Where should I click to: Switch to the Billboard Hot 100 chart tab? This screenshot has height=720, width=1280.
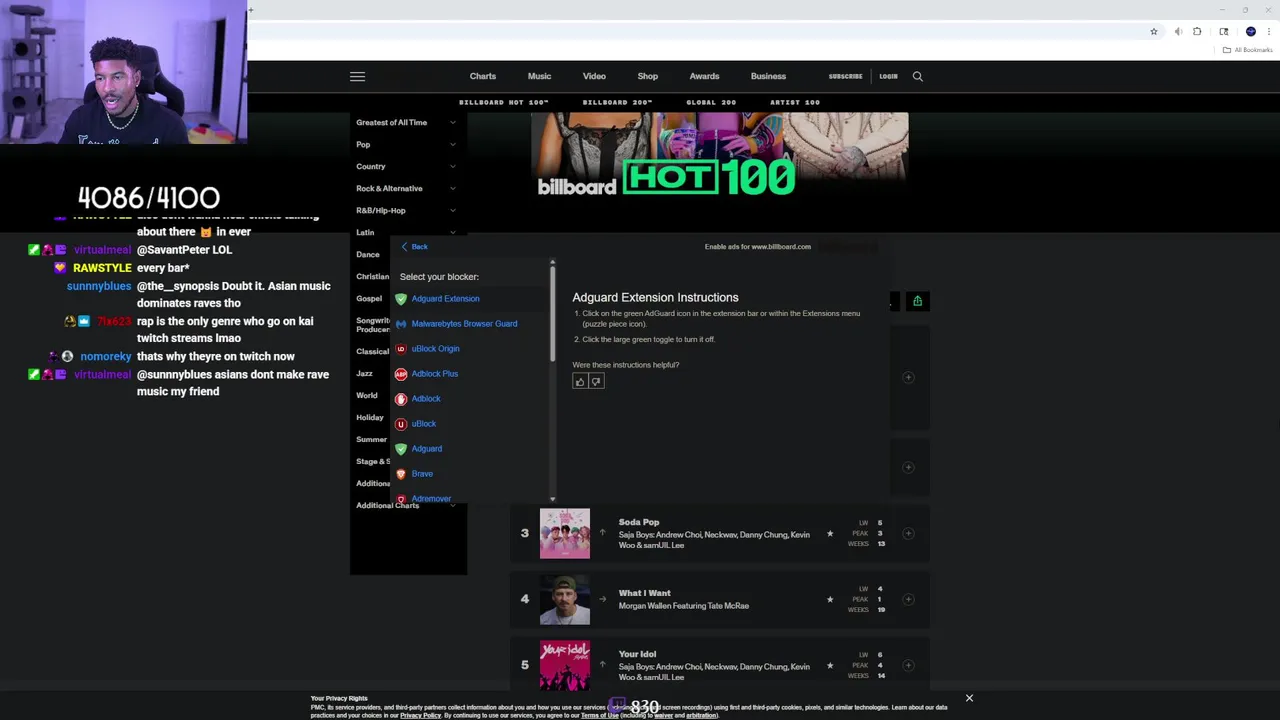(504, 102)
